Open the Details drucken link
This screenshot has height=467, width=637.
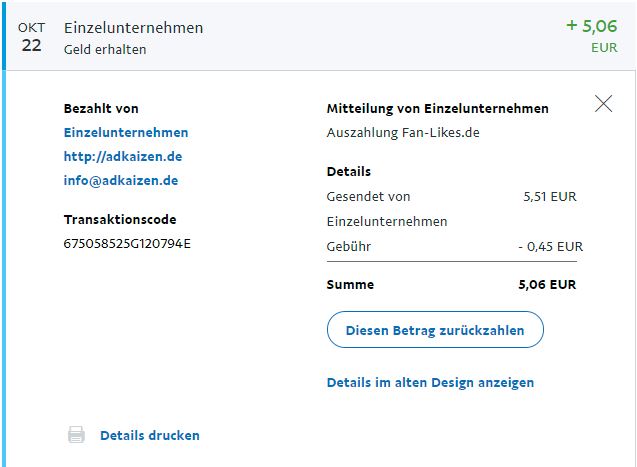pyautogui.click(x=150, y=435)
